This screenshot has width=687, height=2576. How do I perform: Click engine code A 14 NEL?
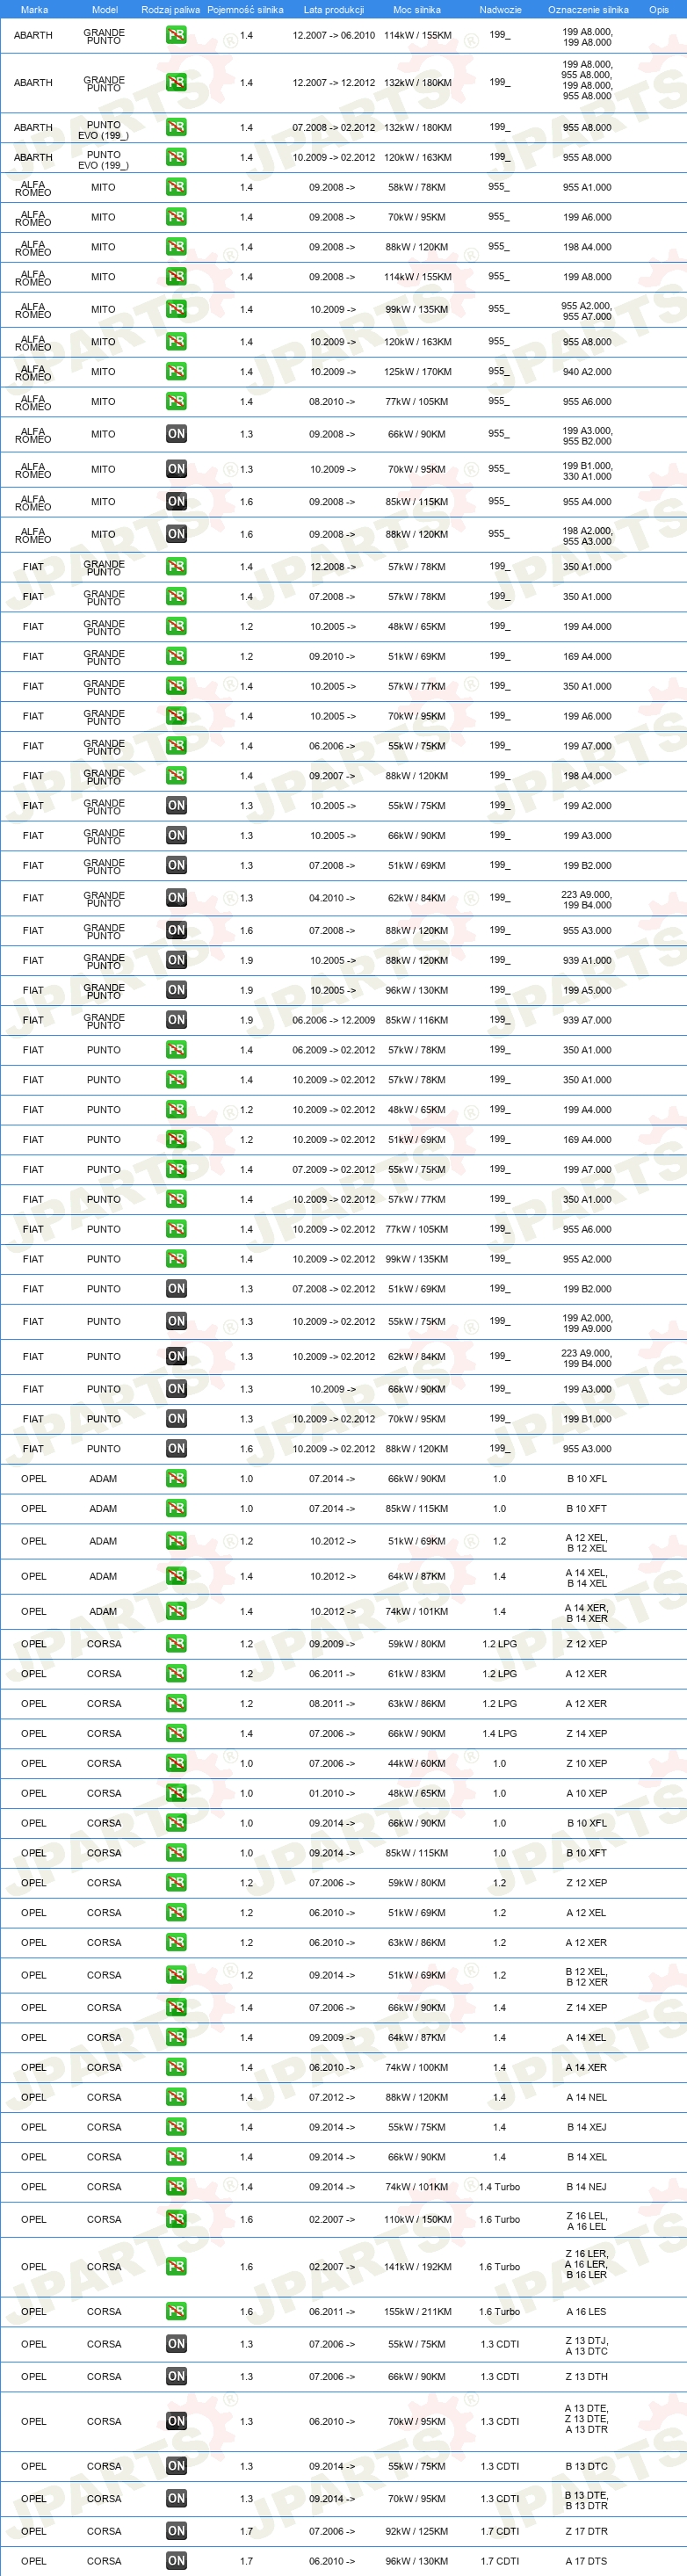(x=586, y=2097)
